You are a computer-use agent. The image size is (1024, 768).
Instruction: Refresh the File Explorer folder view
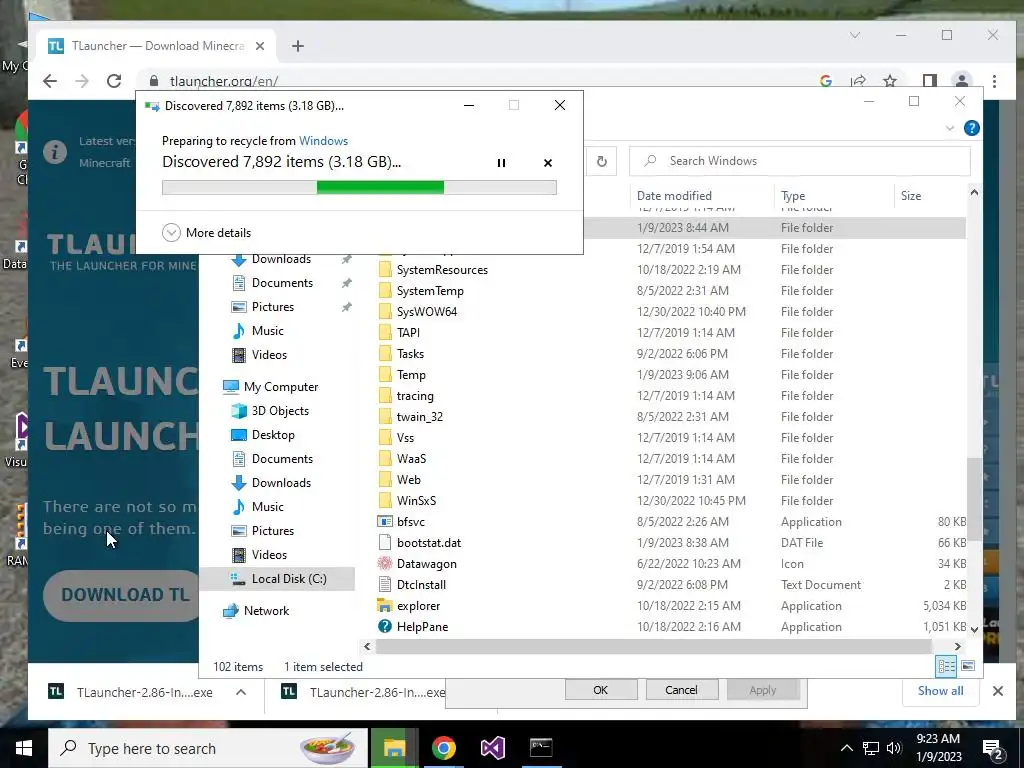[x=601, y=161]
